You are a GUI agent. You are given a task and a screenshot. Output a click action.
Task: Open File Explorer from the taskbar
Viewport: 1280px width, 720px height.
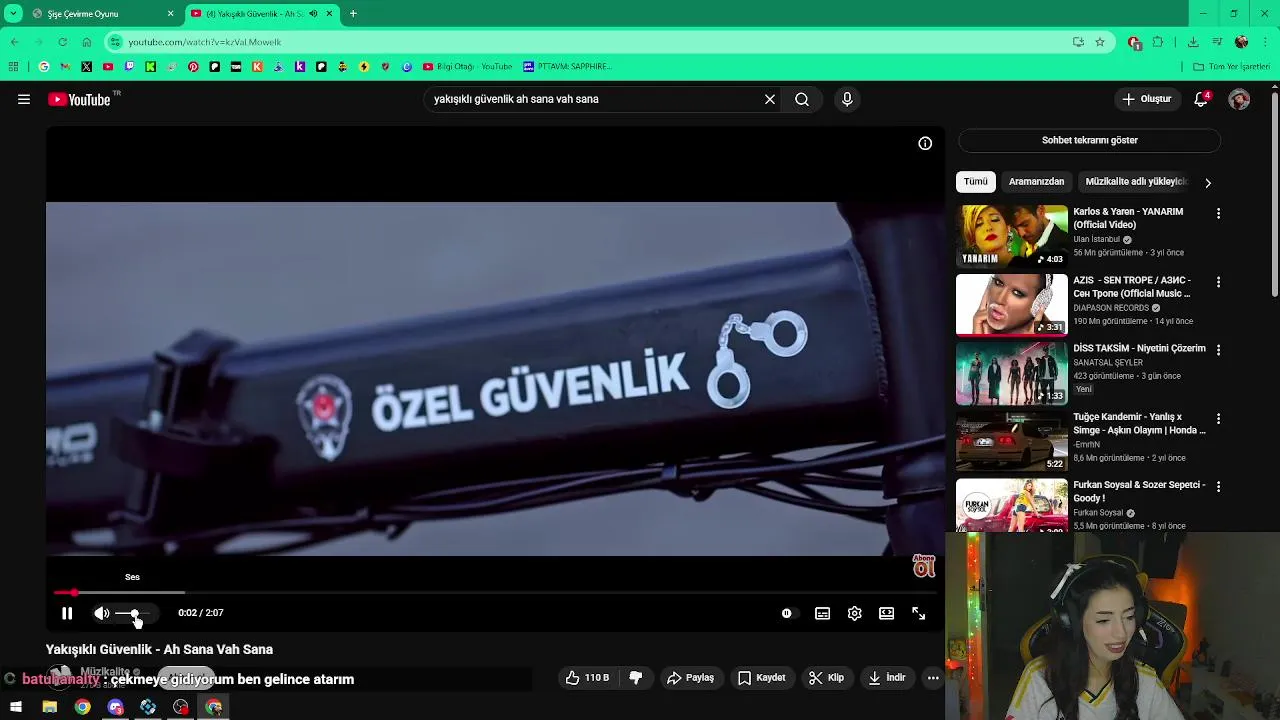(50, 707)
